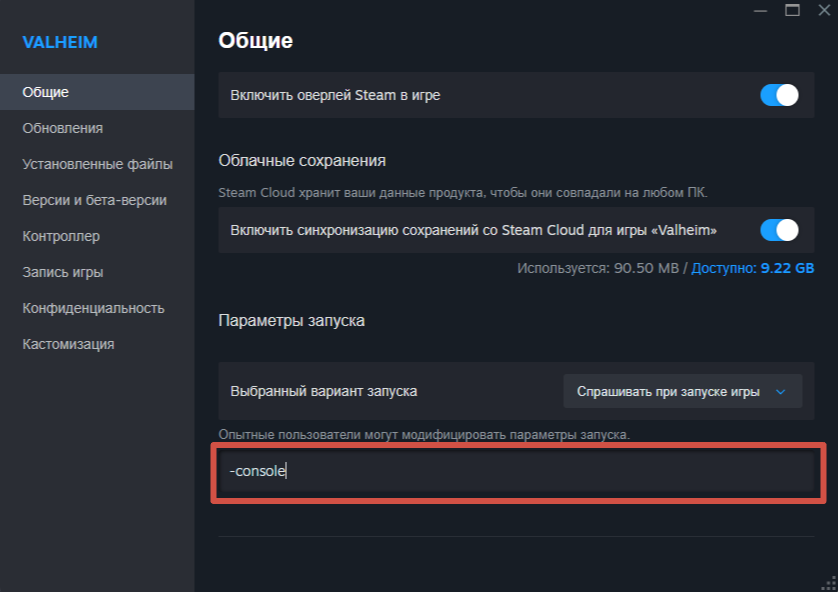This screenshot has width=838, height=592.
Task: Minimize the properties window
Action: pos(761,10)
